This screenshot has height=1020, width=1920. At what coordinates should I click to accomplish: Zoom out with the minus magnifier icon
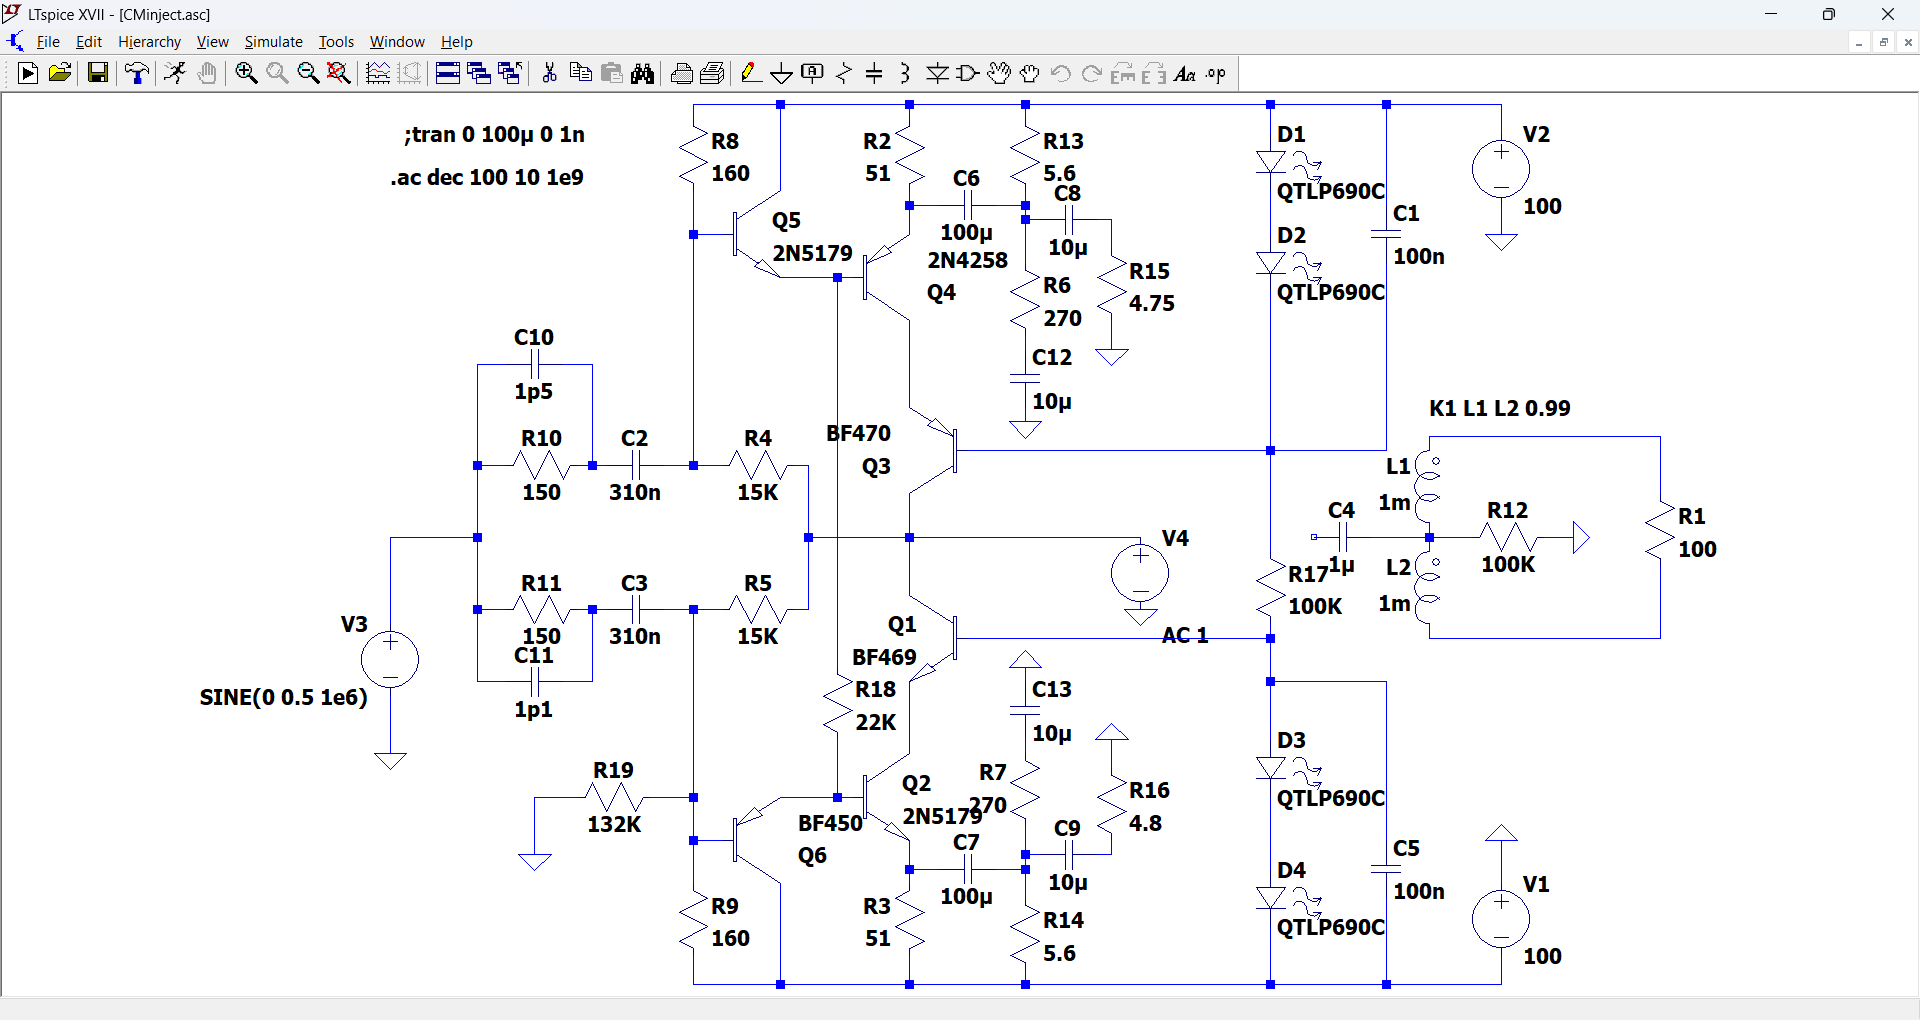(308, 73)
